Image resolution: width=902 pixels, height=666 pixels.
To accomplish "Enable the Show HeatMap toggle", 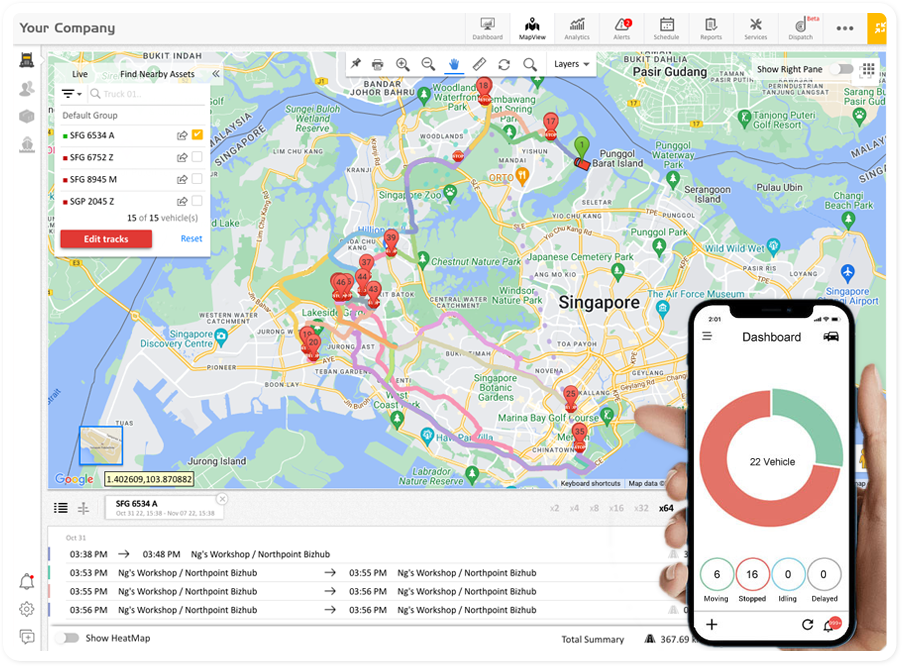I will 68,638.
